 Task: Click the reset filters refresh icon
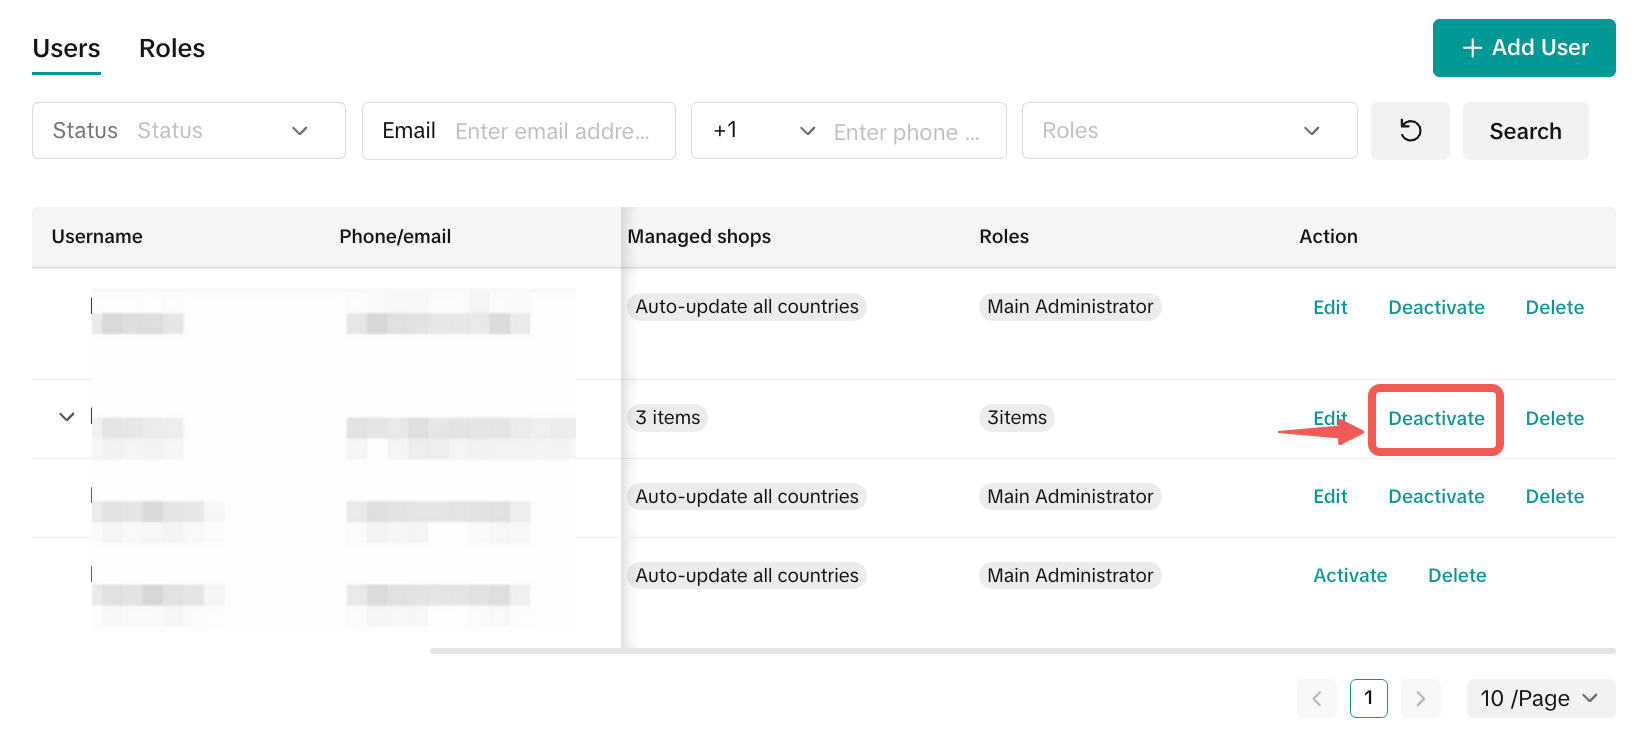pyautogui.click(x=1410, y=131)
